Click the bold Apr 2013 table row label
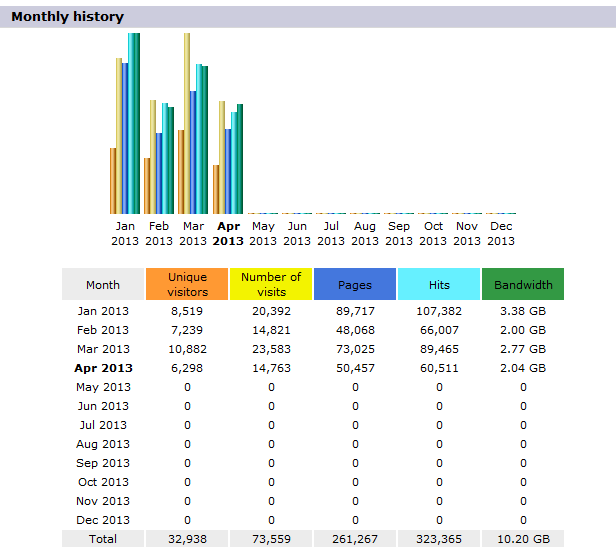This screenshot has width=616, height=553. coord(103,368)
